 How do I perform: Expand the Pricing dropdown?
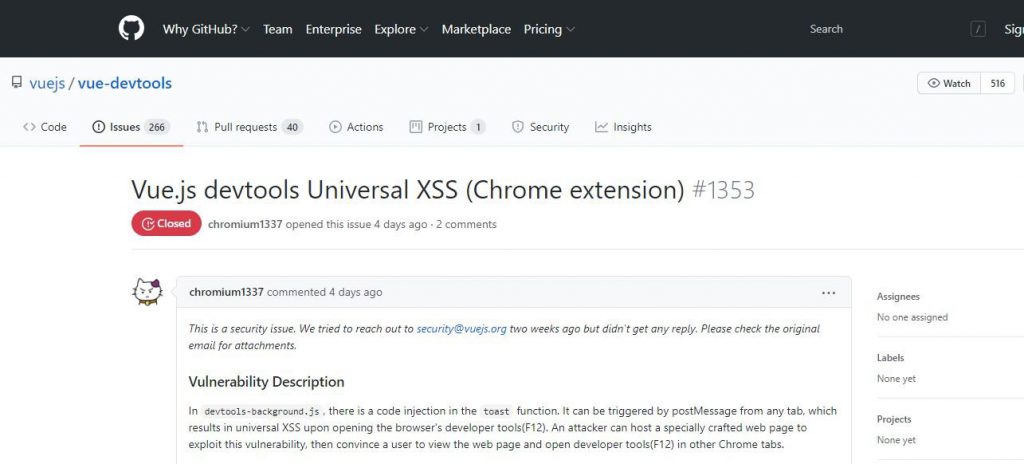(x=549, y=29)
